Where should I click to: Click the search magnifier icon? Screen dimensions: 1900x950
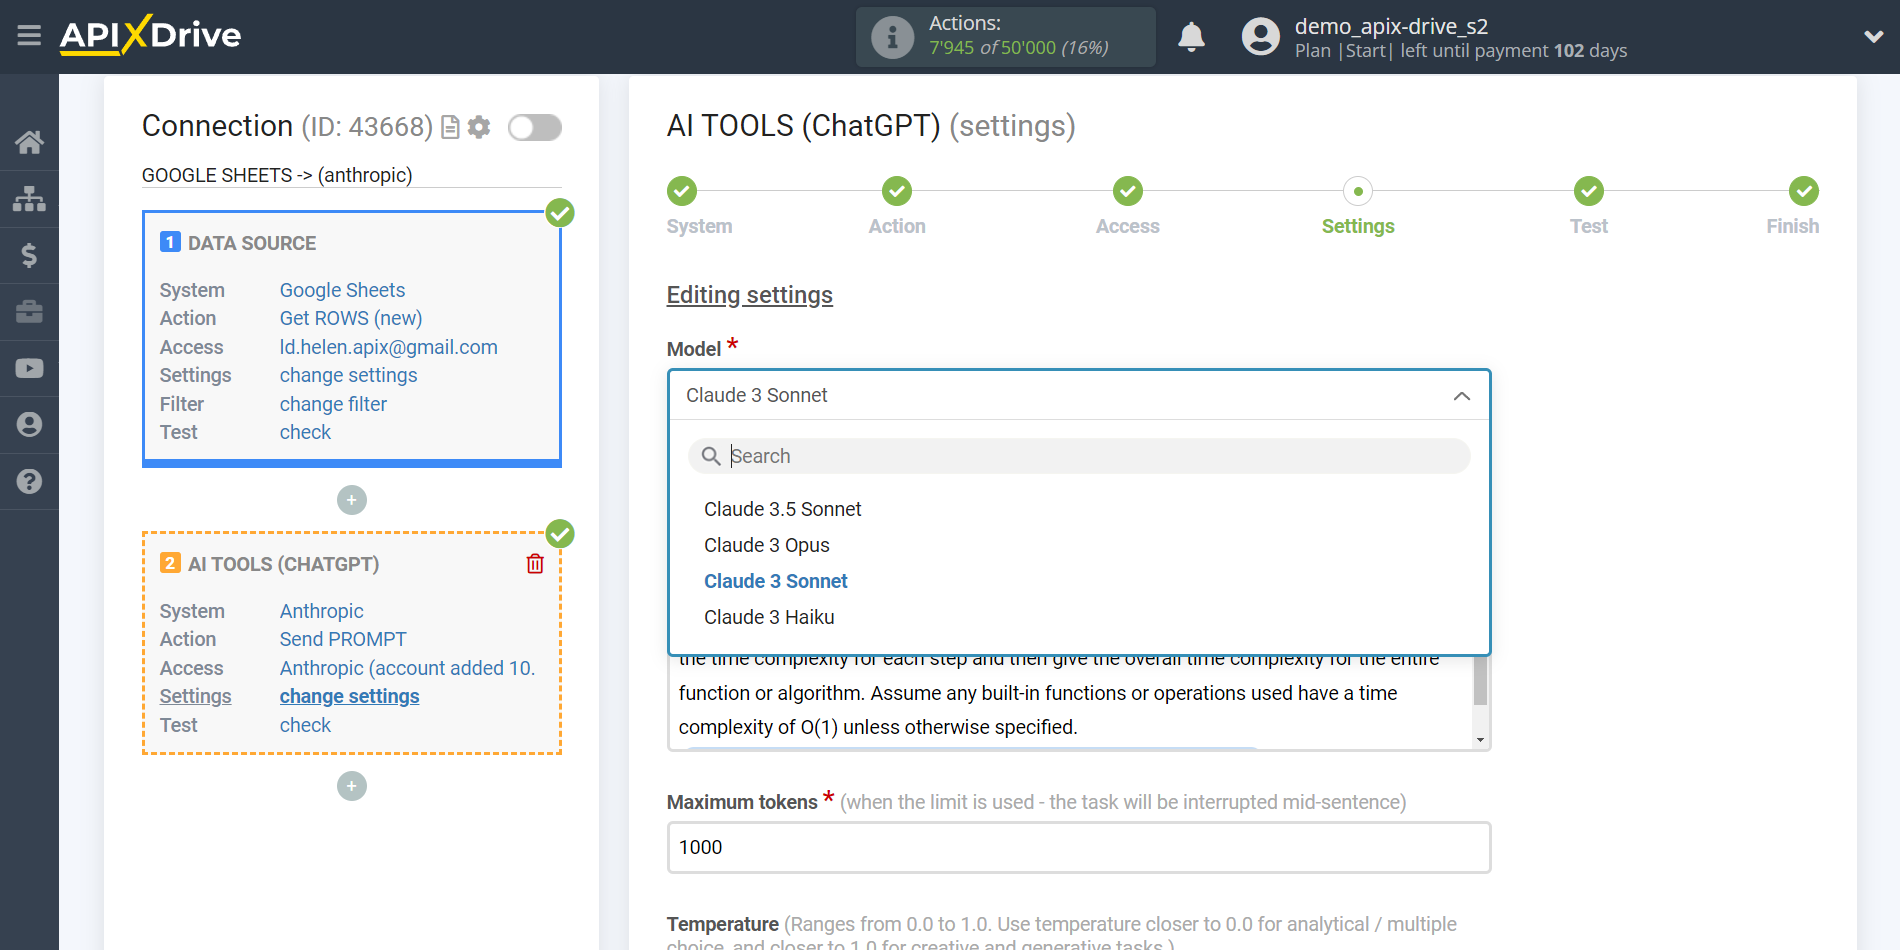tap(711, 456)
